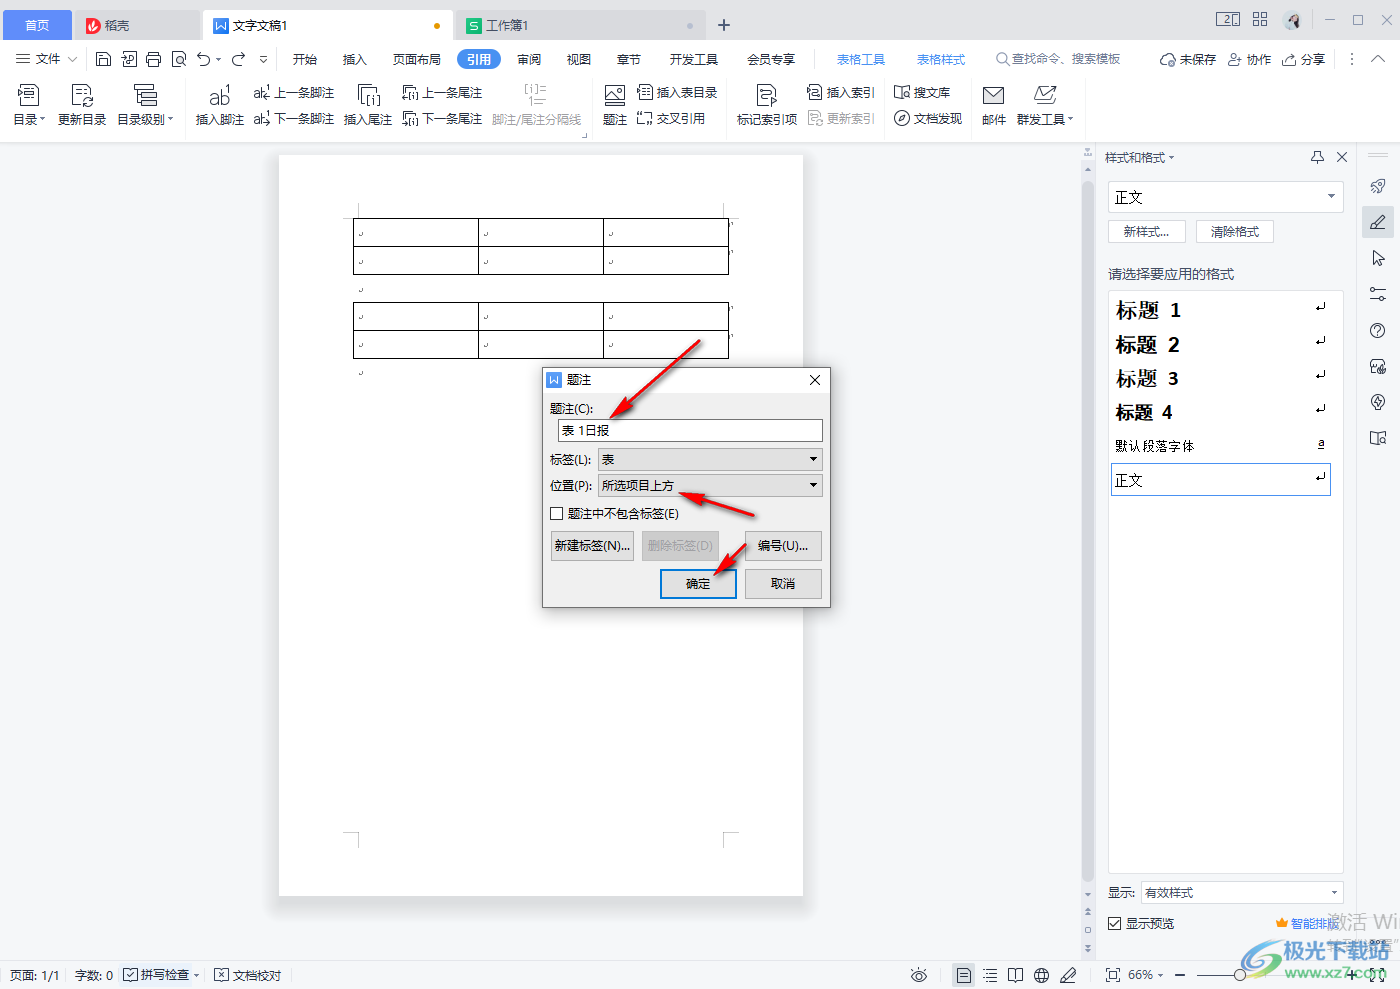Screen dimensions: 1400x989
Task: Collapse the ribbon with the chevron
Action: pos(1378,59)
